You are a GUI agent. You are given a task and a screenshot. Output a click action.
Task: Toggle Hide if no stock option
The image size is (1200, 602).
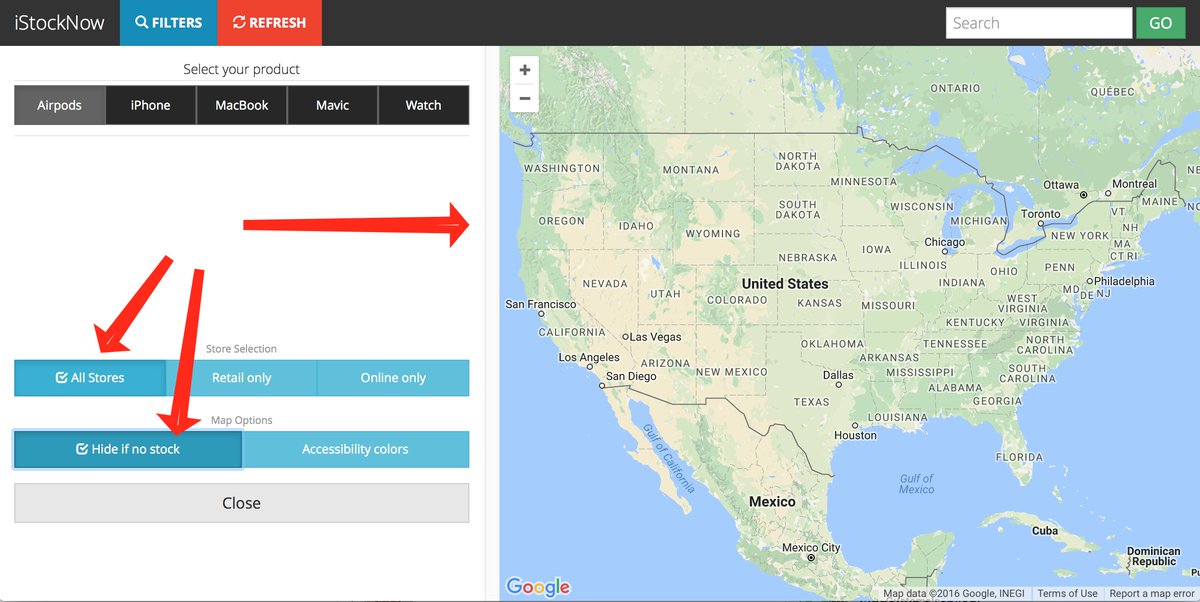(128, 449)
